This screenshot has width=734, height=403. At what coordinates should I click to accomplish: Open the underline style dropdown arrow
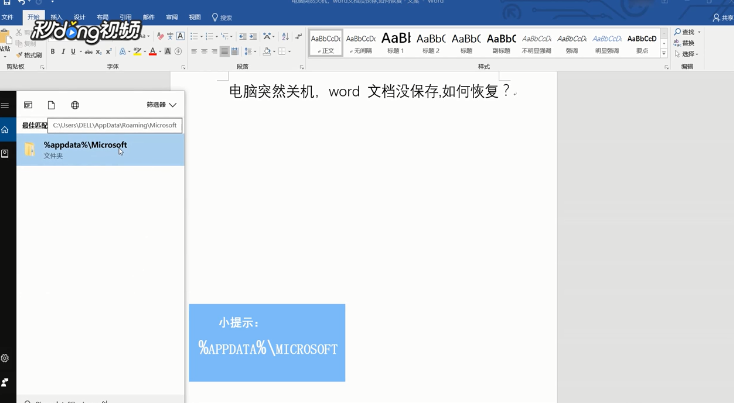(x=81, y=52)
